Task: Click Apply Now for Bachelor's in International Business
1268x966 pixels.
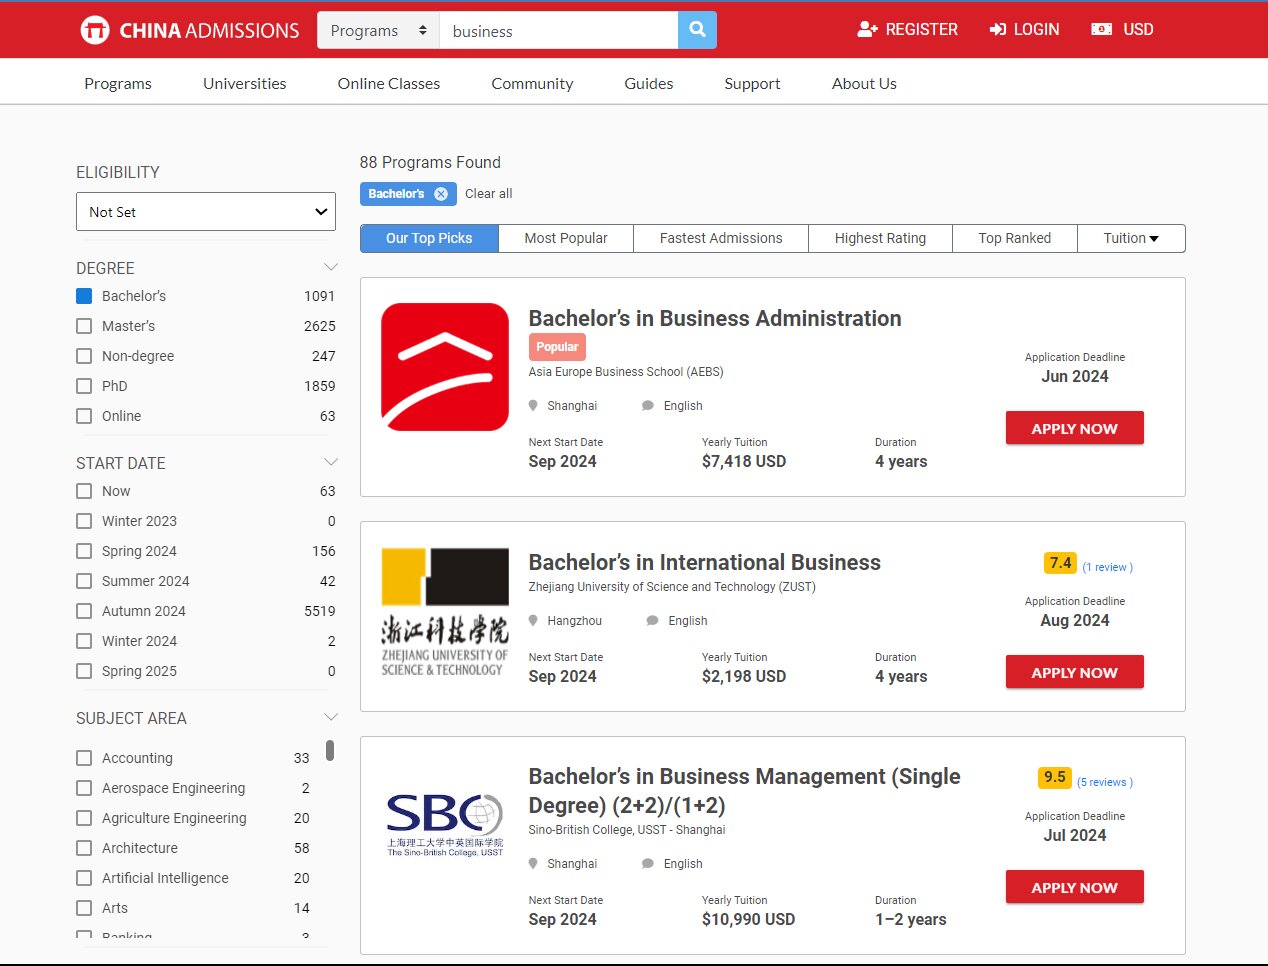Action: tap(1074, 673)
